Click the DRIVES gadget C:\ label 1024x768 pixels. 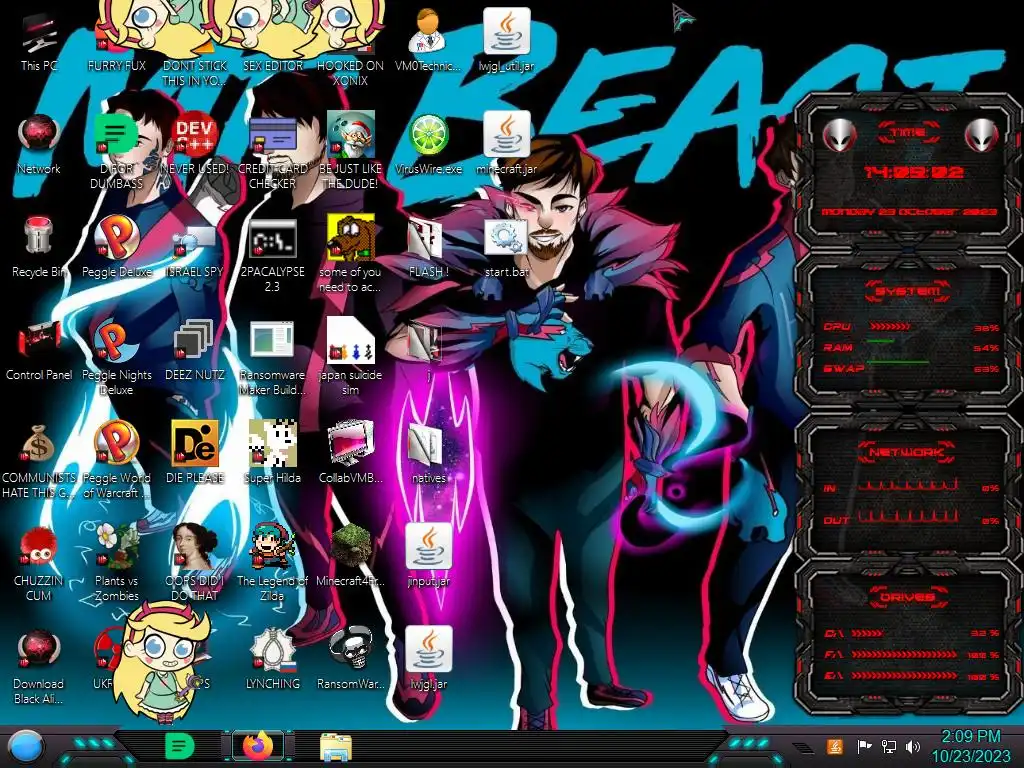(x=833, y=633)
